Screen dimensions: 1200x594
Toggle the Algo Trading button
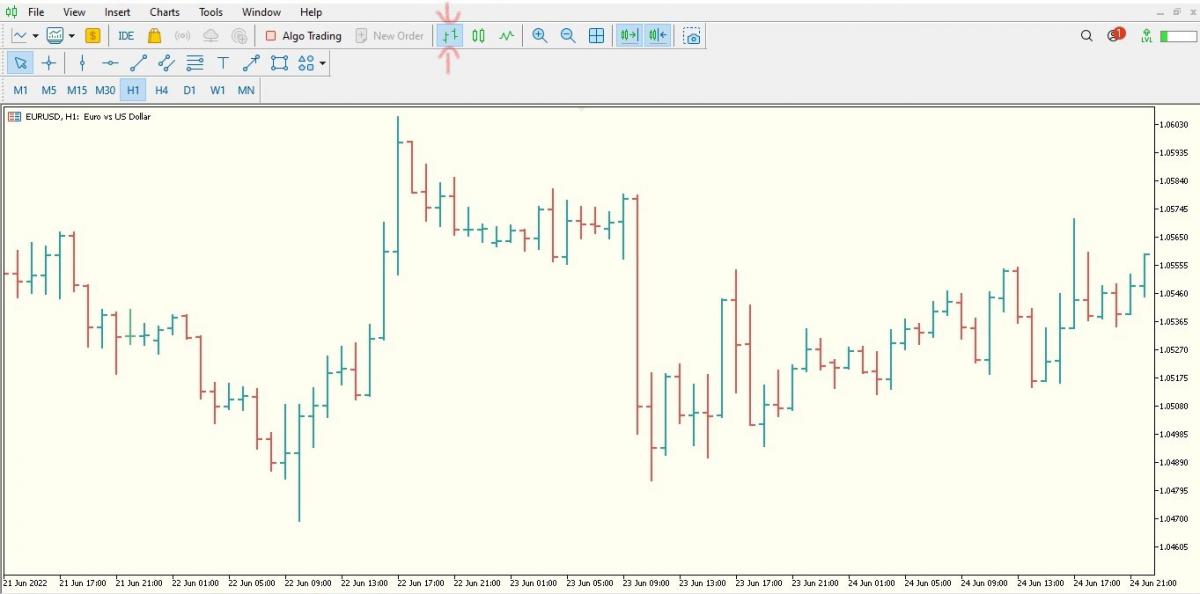coord(303,36)
